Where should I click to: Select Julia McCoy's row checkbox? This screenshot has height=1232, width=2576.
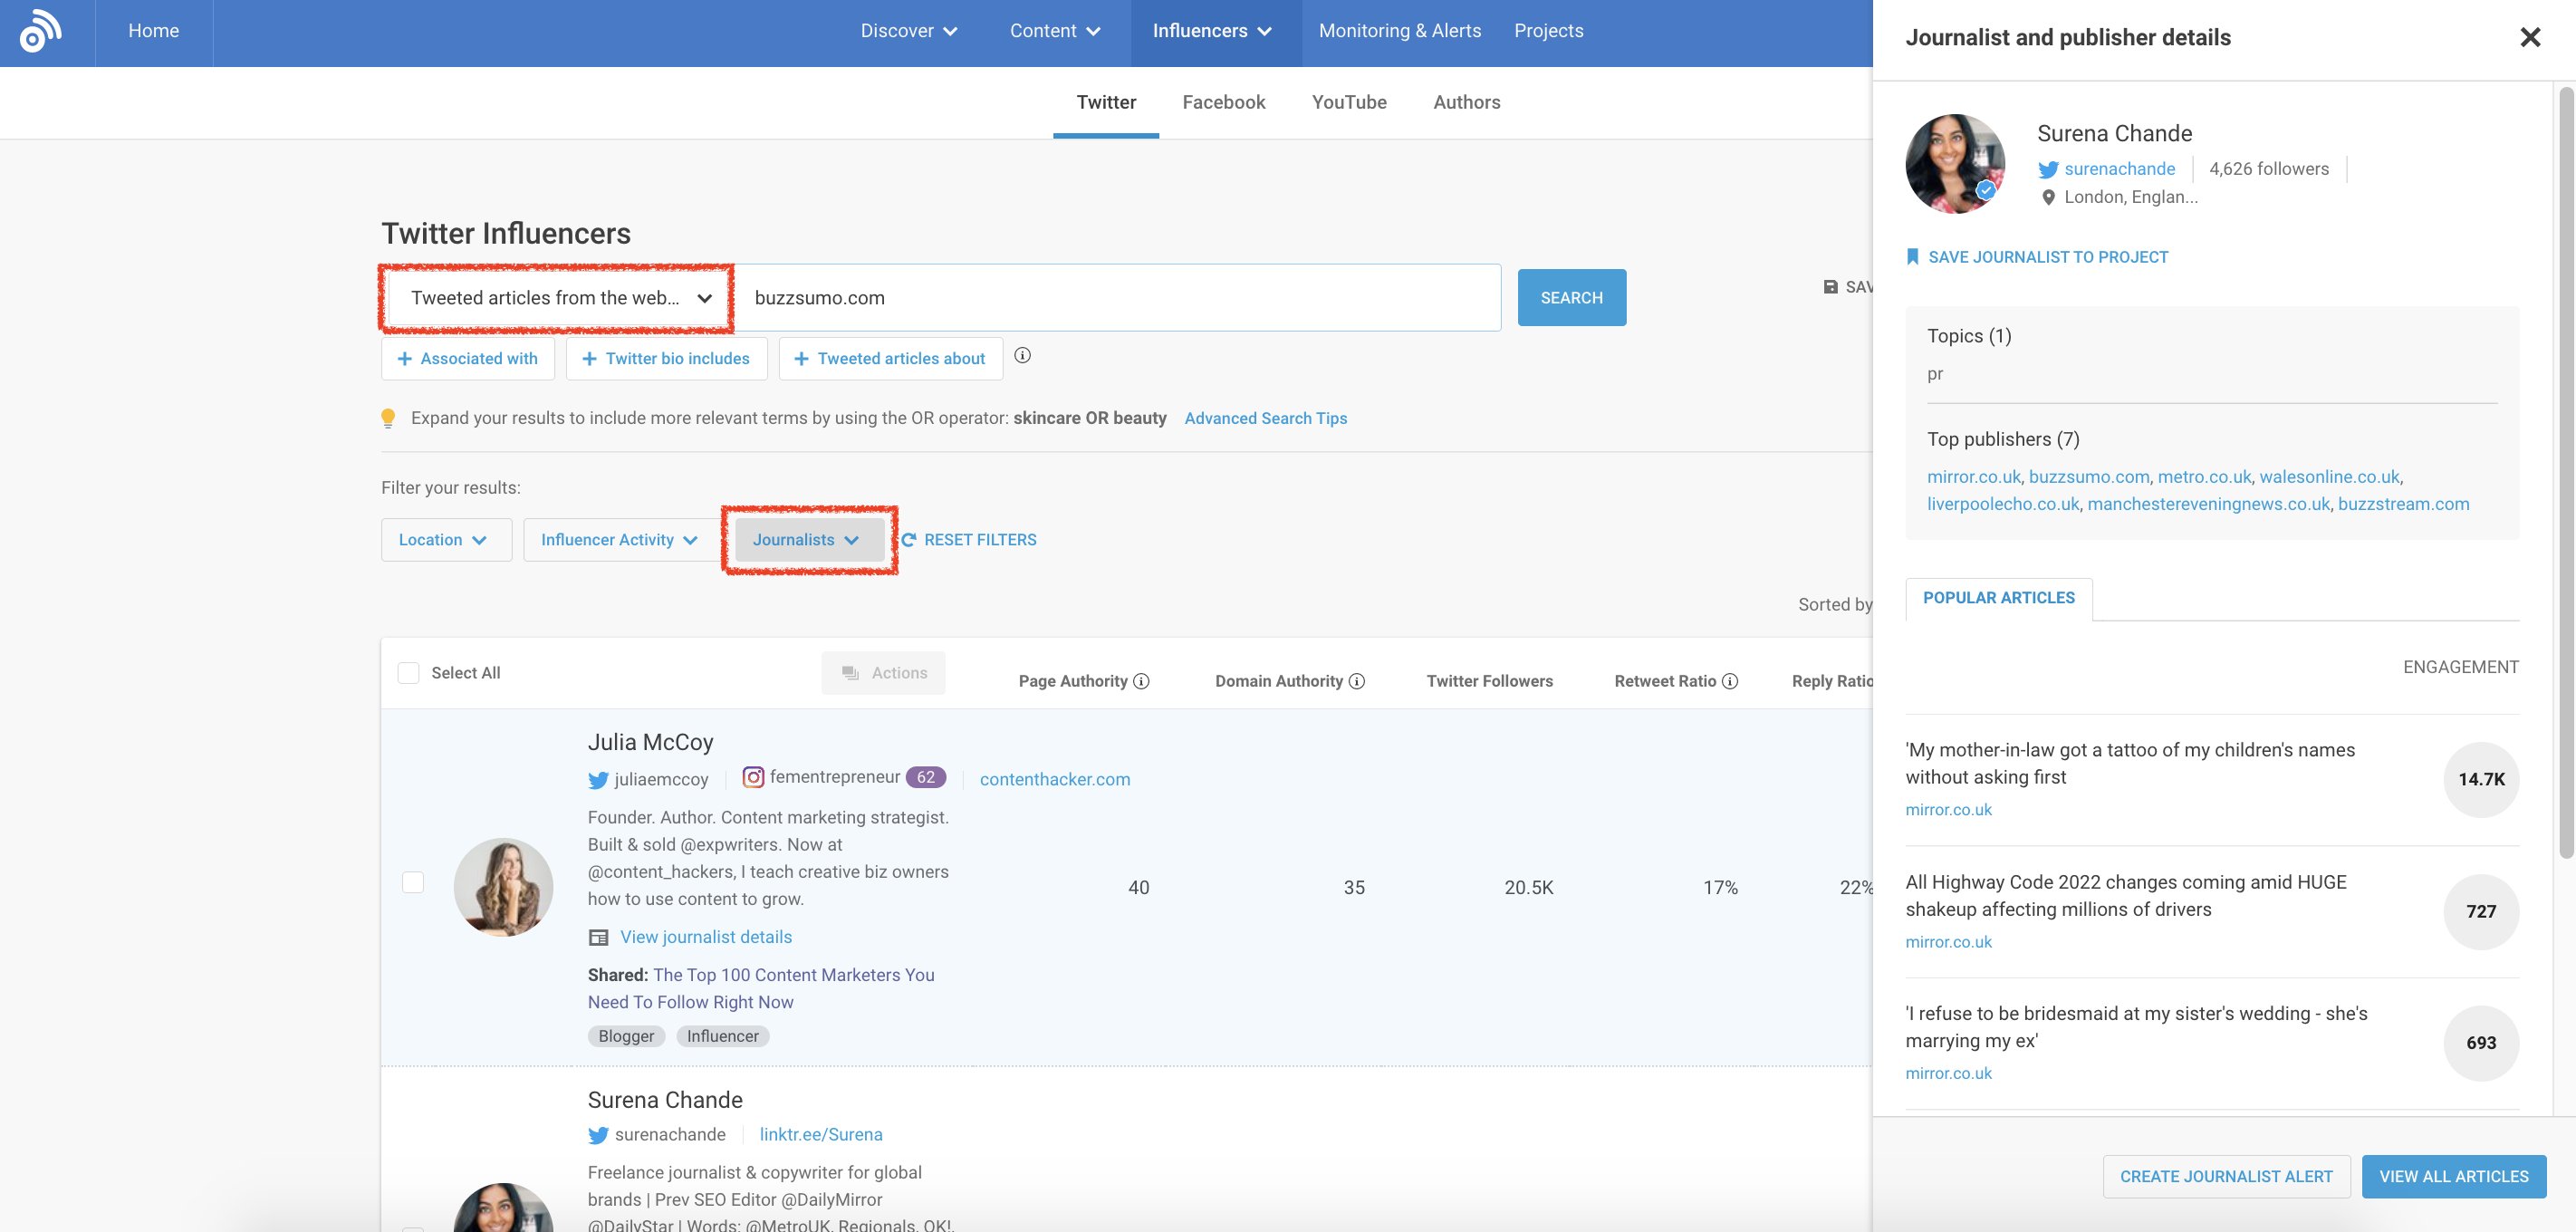(412, 884)
